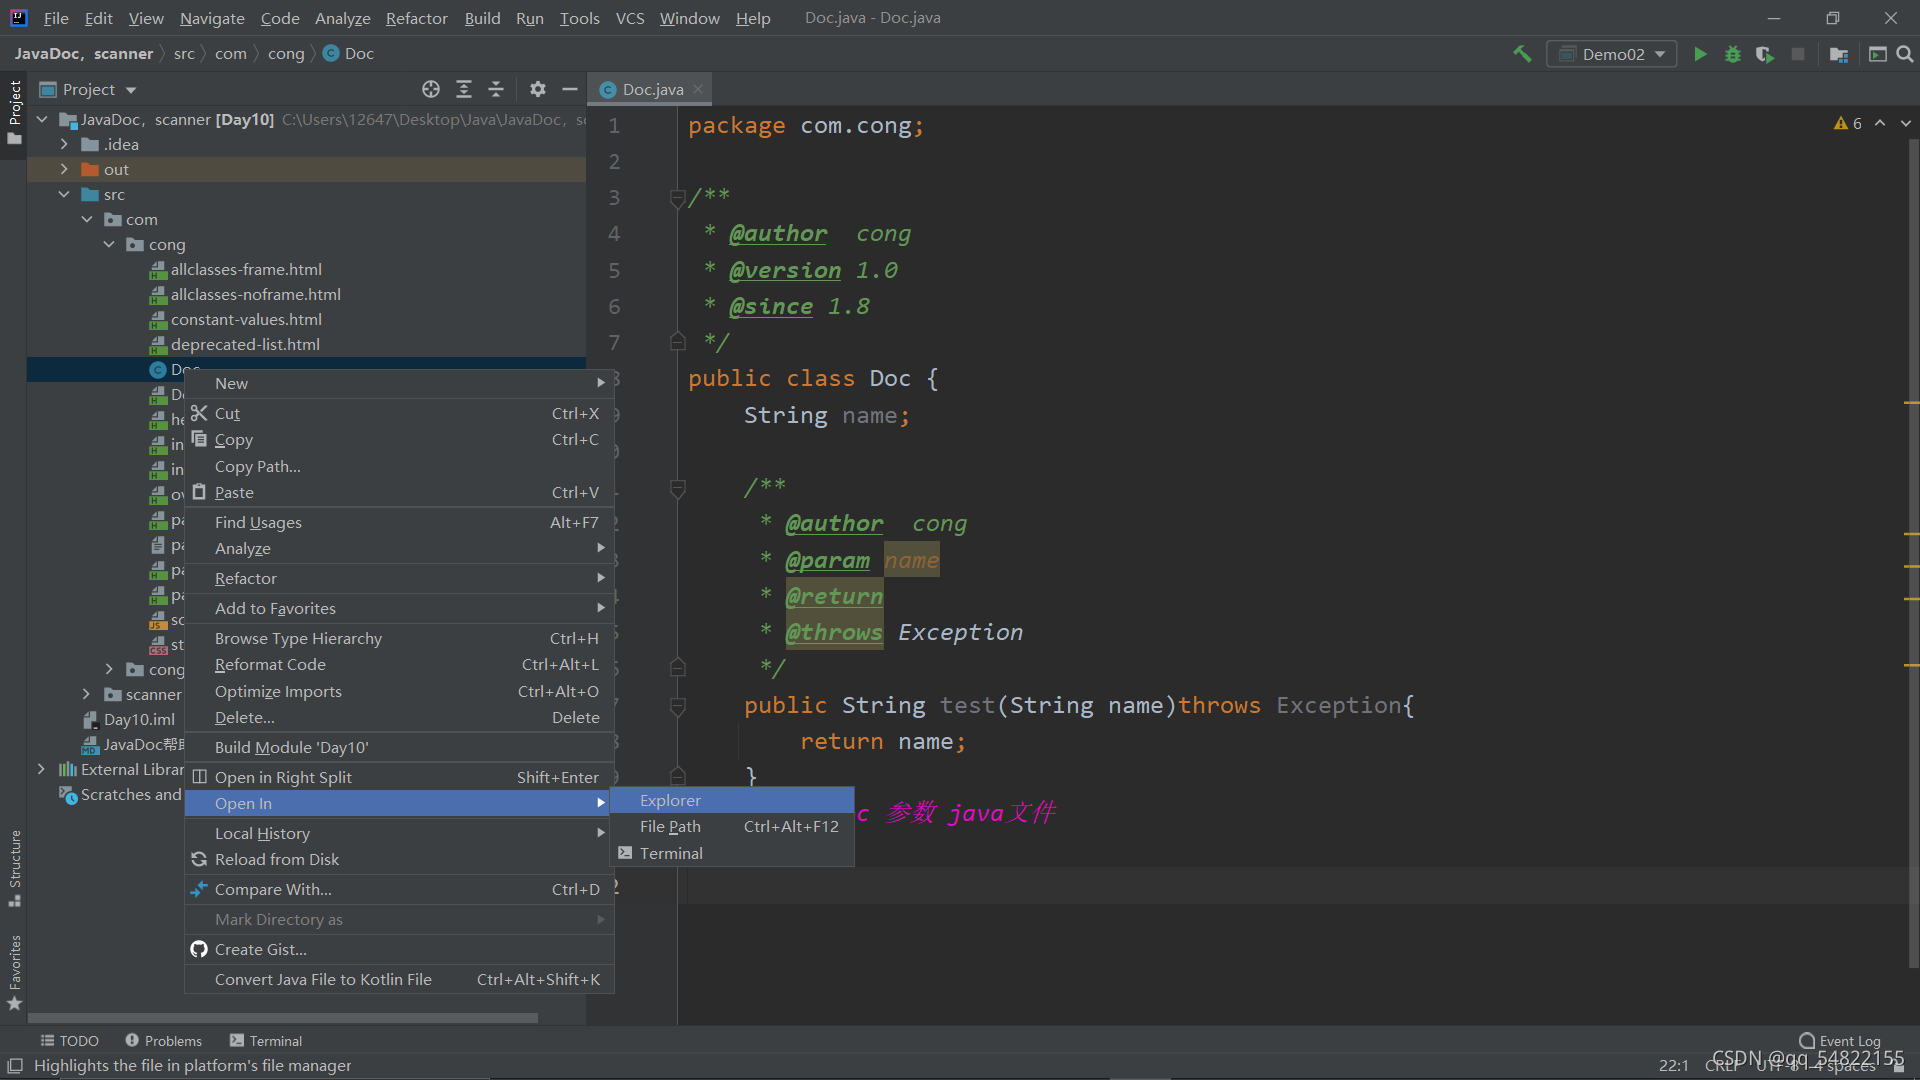
Task: Choose Reload from Disk
Action: click(399, 860)
